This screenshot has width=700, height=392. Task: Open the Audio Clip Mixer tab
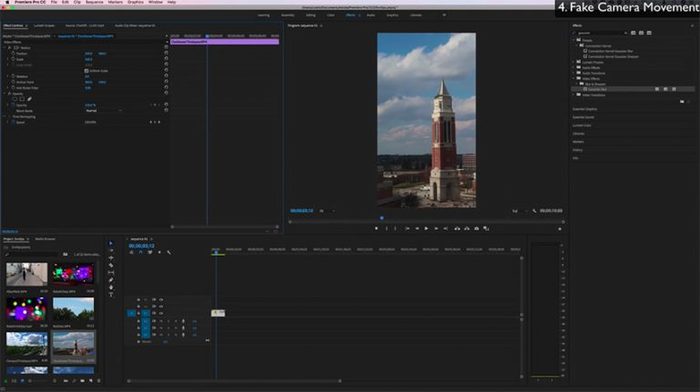(135, 25)
